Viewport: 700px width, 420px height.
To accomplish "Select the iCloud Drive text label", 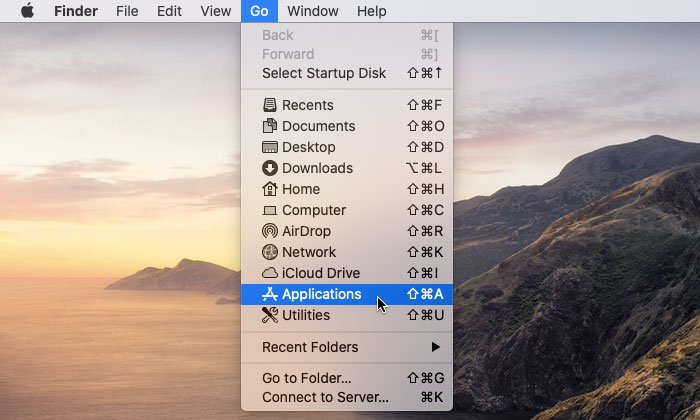I will (321, 273).
